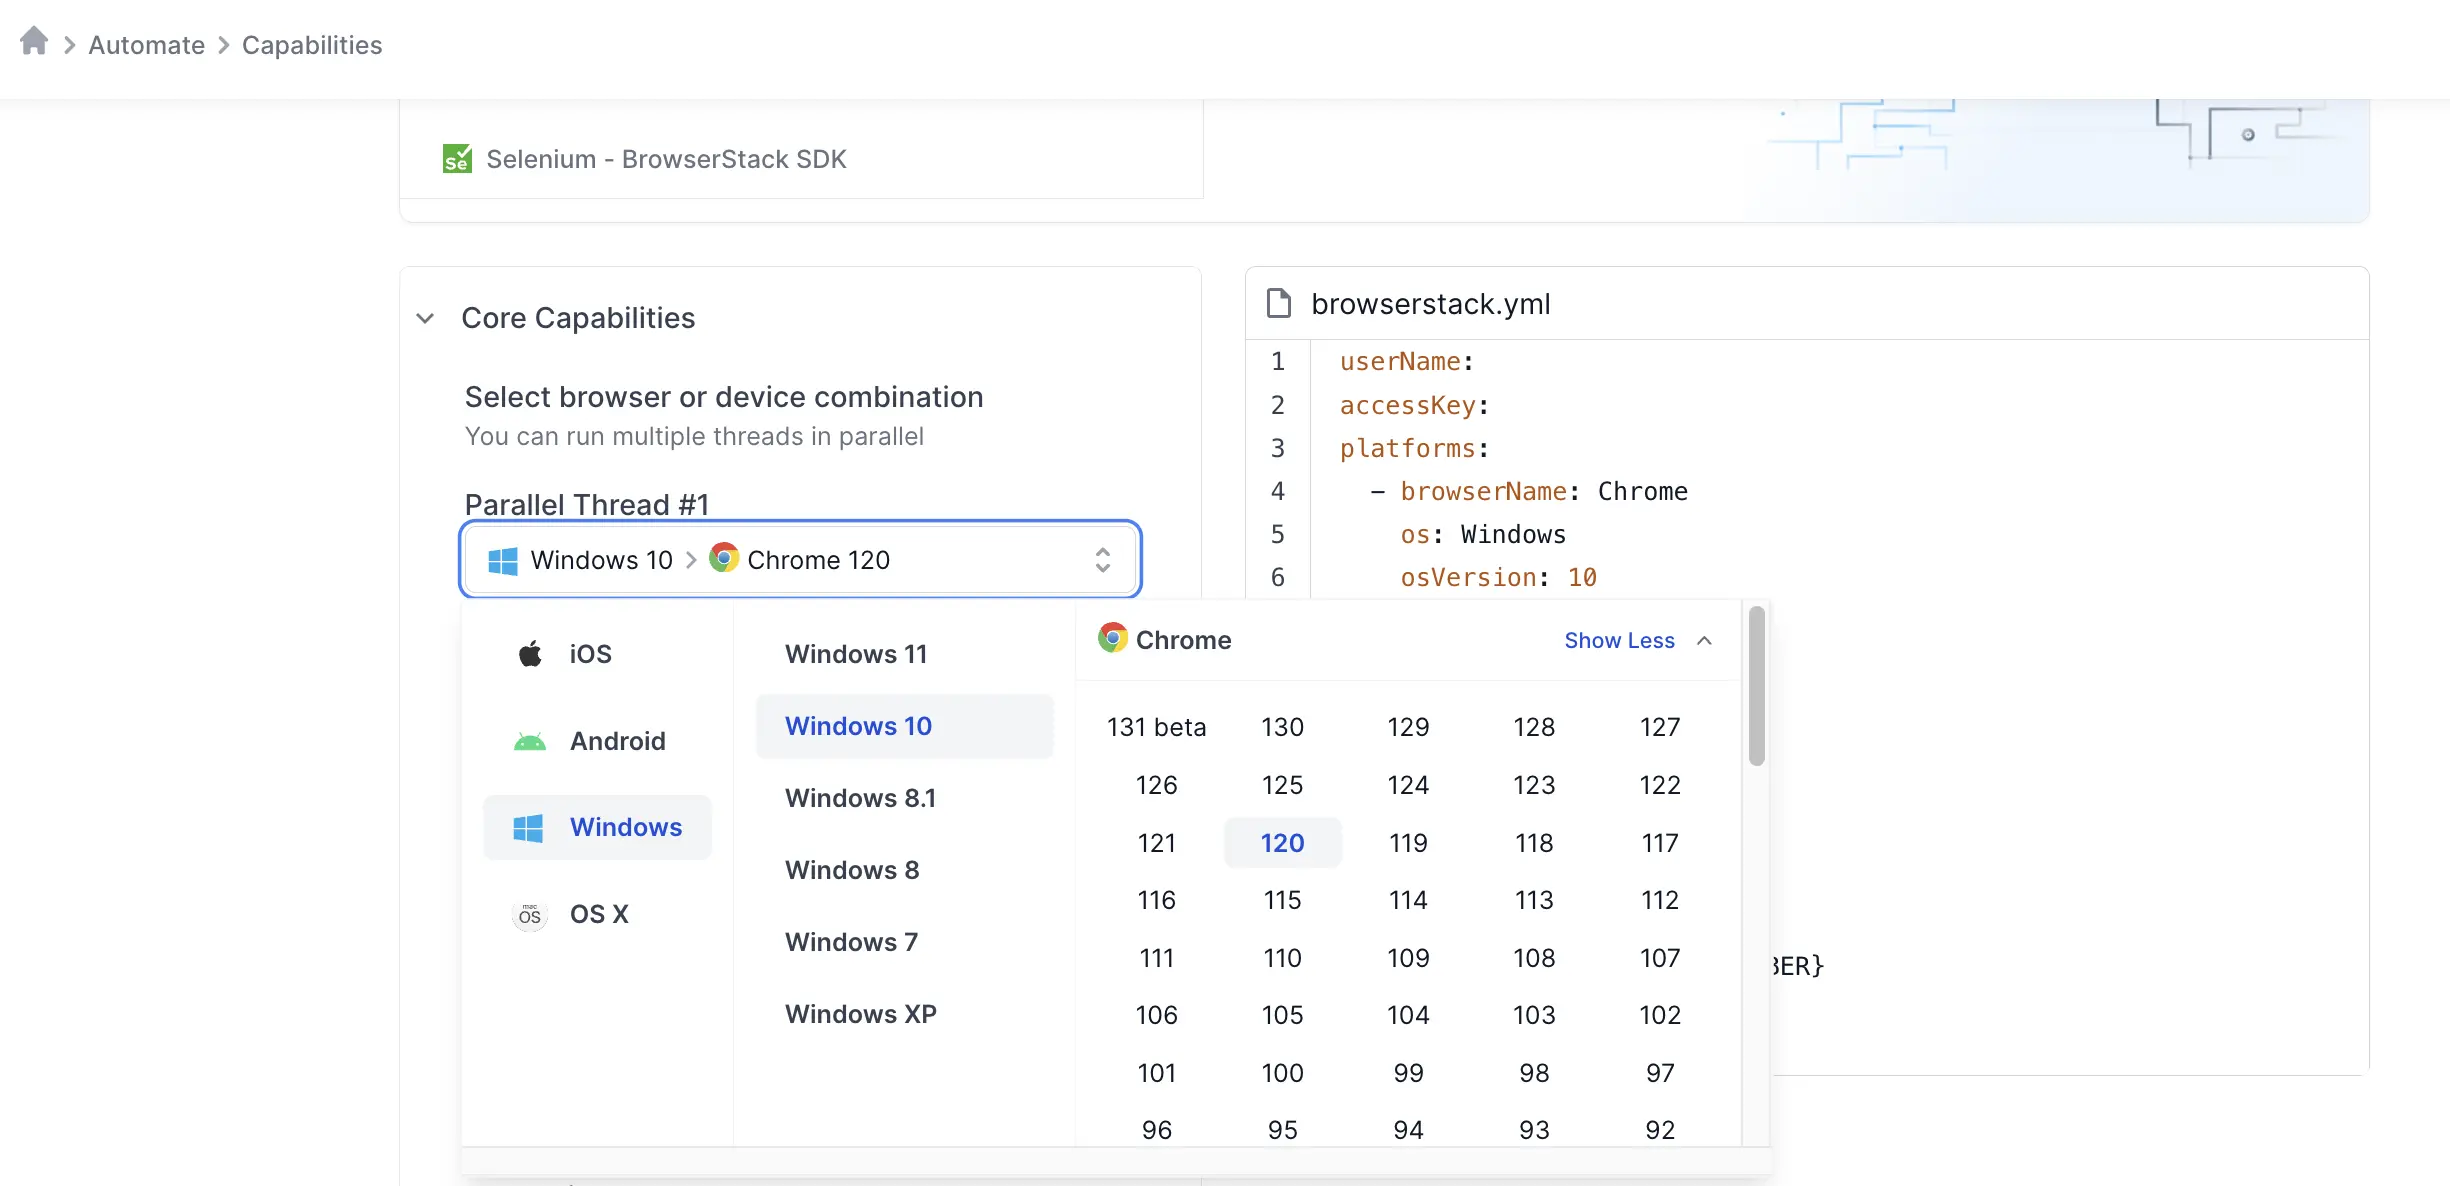Collapse the Chrome list chevron arrow
The height and width of the screenshot is (1186, 2450).
point(1705,641)
